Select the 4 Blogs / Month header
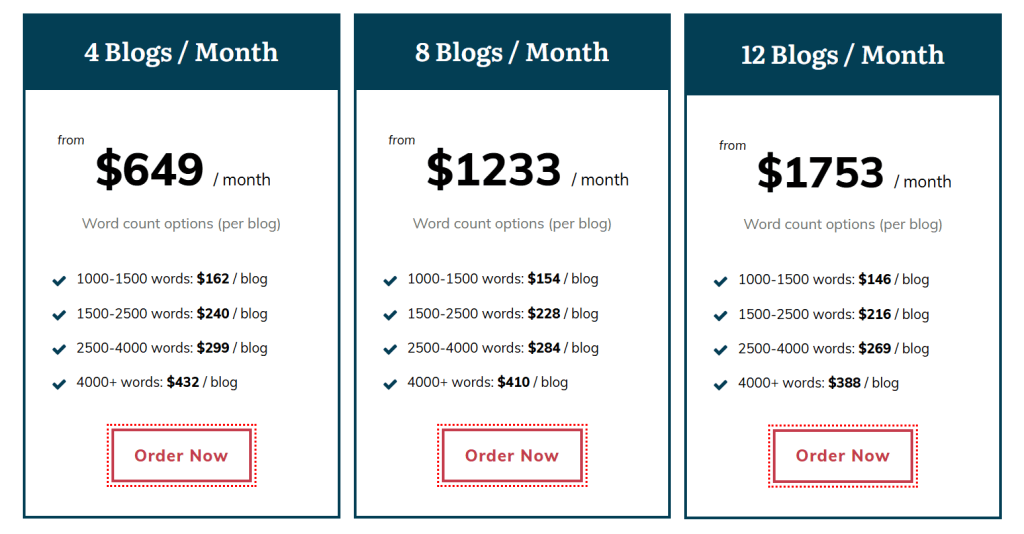Screen dimensions: 1024x534 (181, 52)
